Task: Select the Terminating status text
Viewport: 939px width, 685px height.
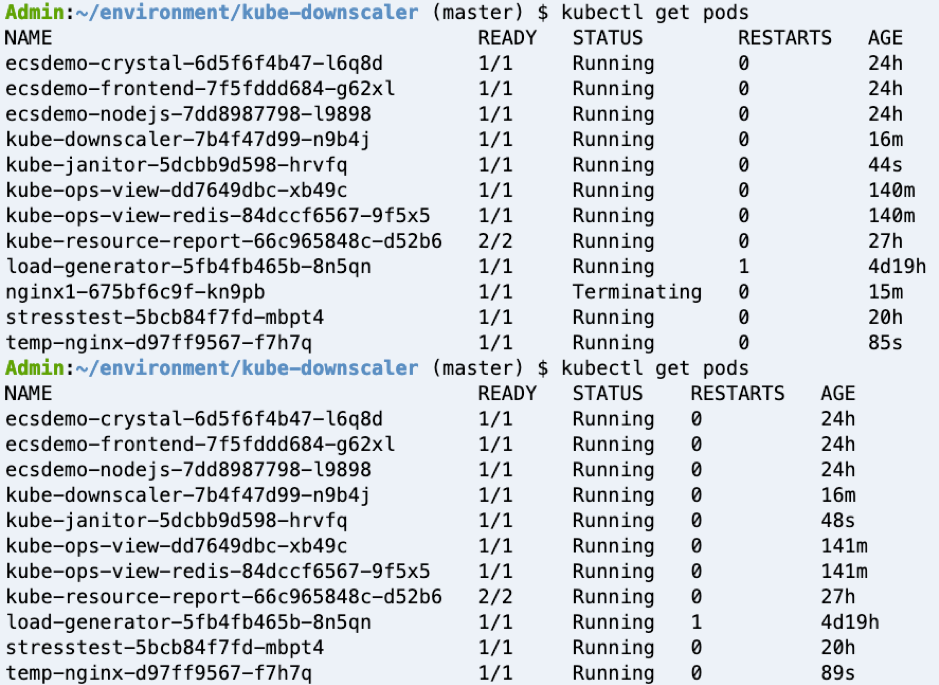Action: (637, 292)
